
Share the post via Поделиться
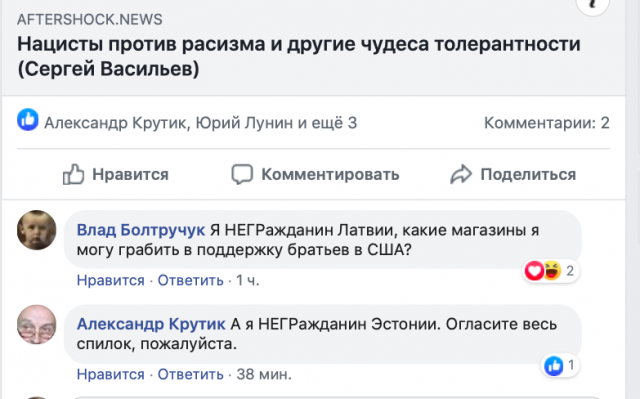coord(513,174)
